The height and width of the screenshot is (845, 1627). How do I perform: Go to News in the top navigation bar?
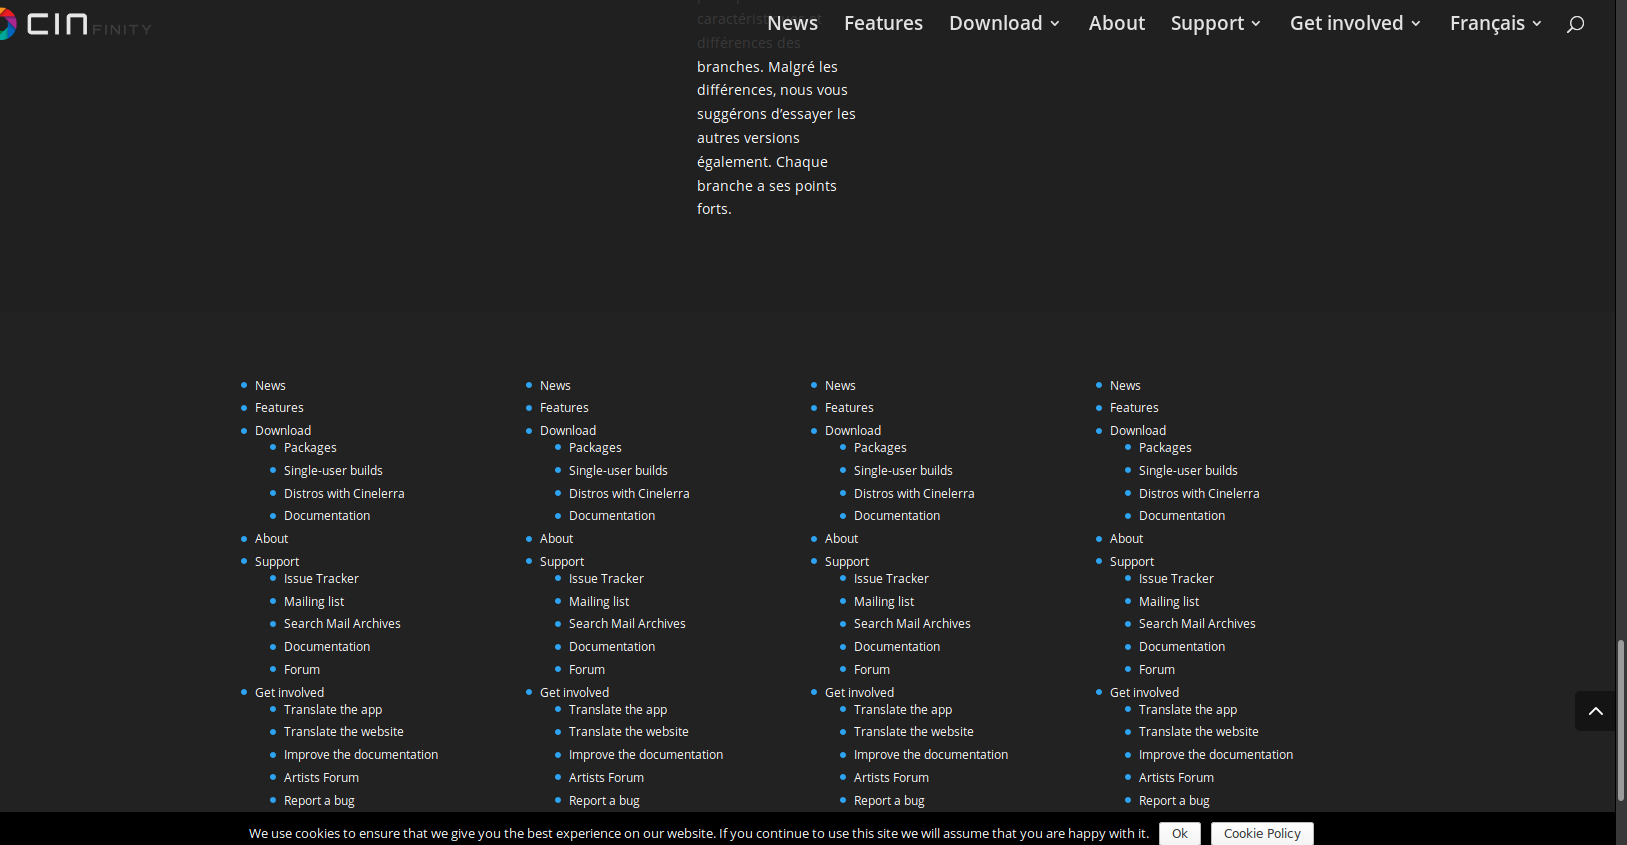[792, 23]
